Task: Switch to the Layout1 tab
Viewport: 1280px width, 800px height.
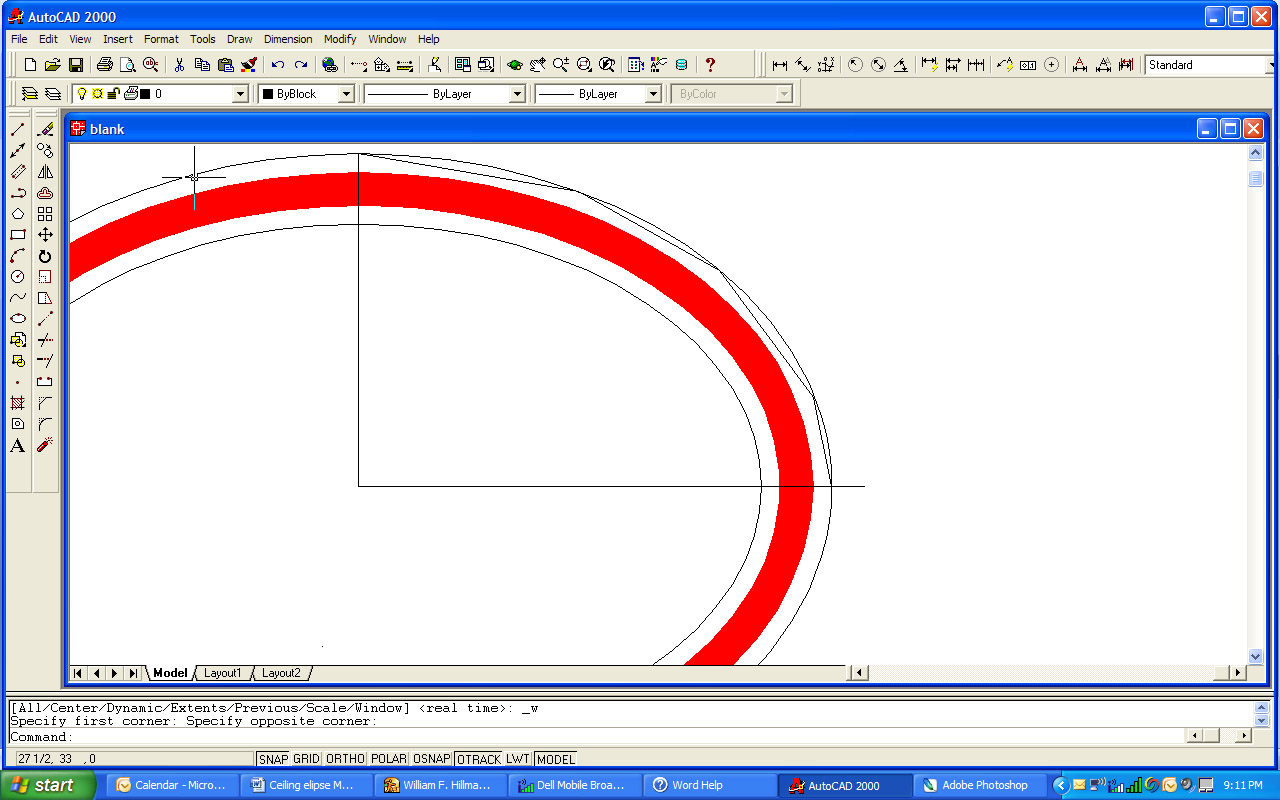Action: [x=222, y=673]
